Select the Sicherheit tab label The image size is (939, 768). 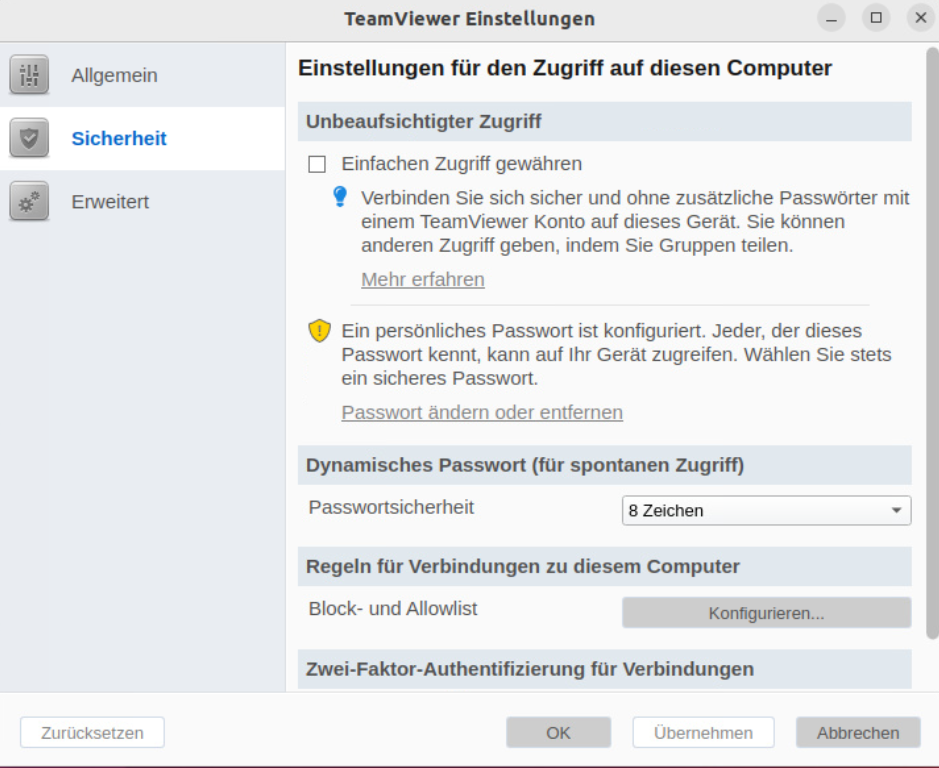tap(119, 138)
